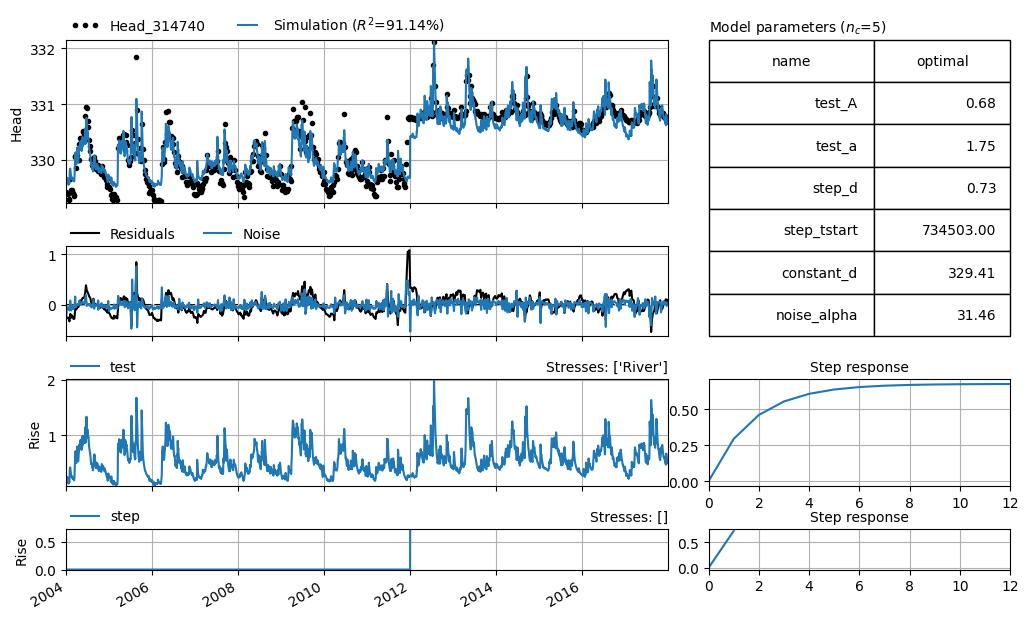Click the Head_314740 legend dotted marker
This screenshot has width=1028, height=619.
[85, 26]
